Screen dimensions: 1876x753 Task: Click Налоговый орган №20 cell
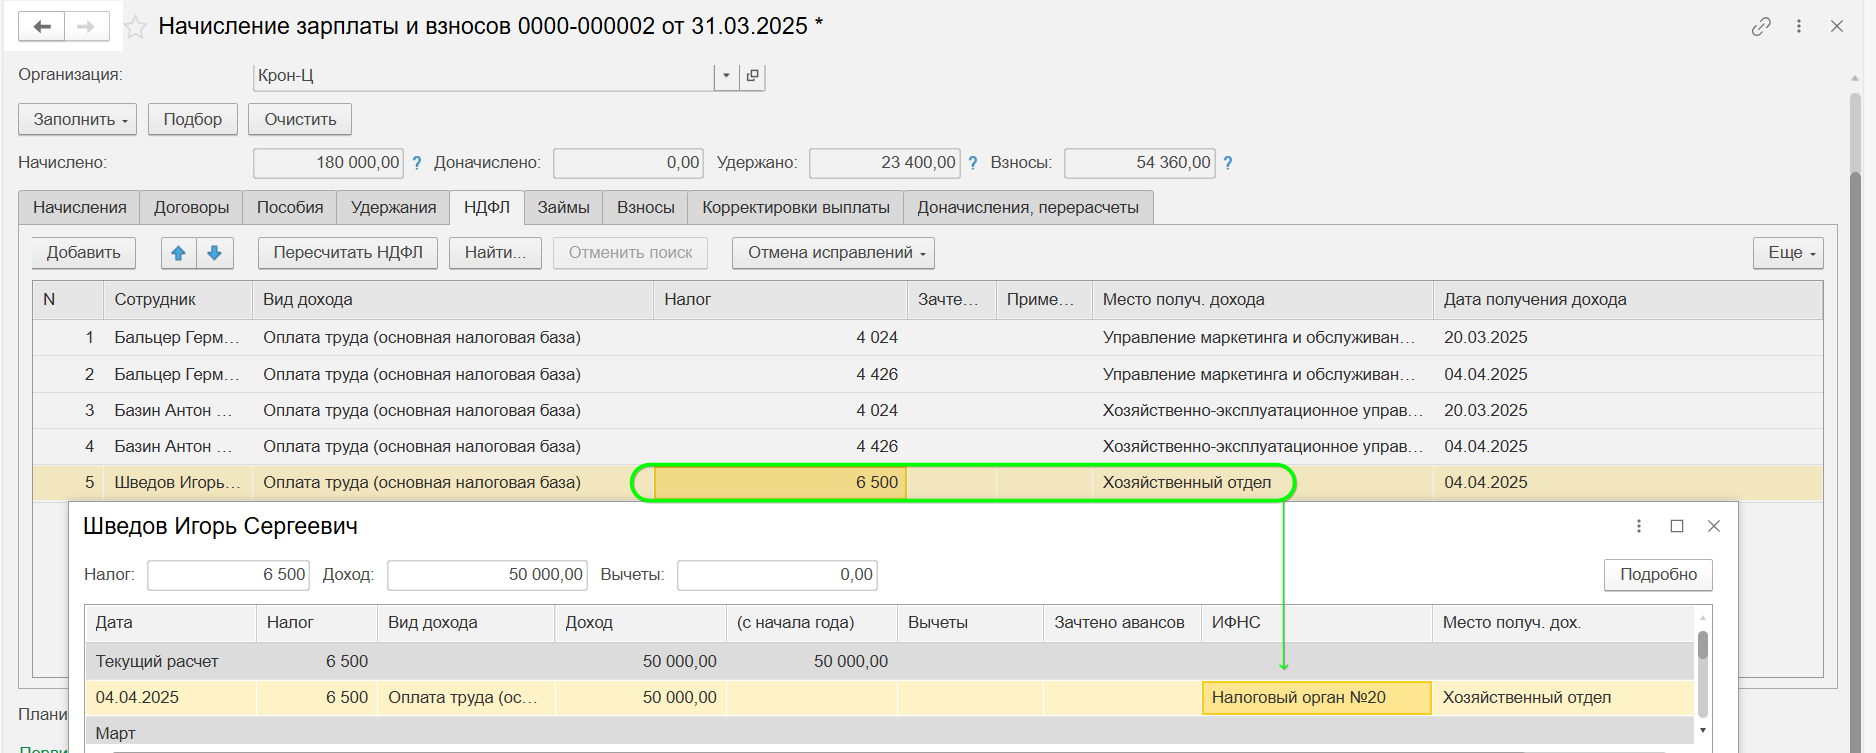point(1316,698)
